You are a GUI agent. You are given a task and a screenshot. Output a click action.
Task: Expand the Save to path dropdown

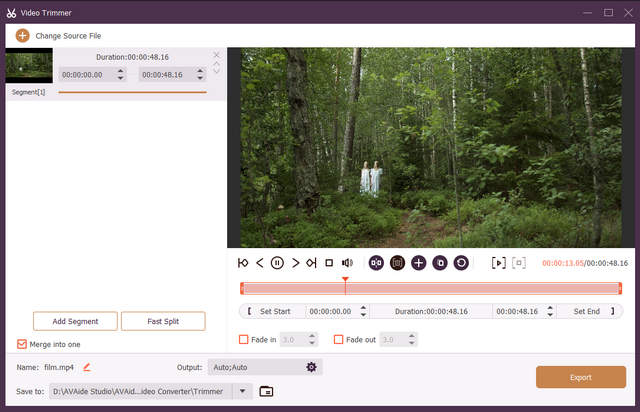pos(242,391)
